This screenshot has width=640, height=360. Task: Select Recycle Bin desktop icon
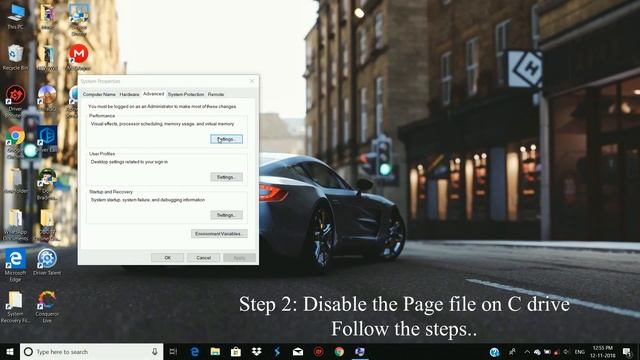click(16, 58)
